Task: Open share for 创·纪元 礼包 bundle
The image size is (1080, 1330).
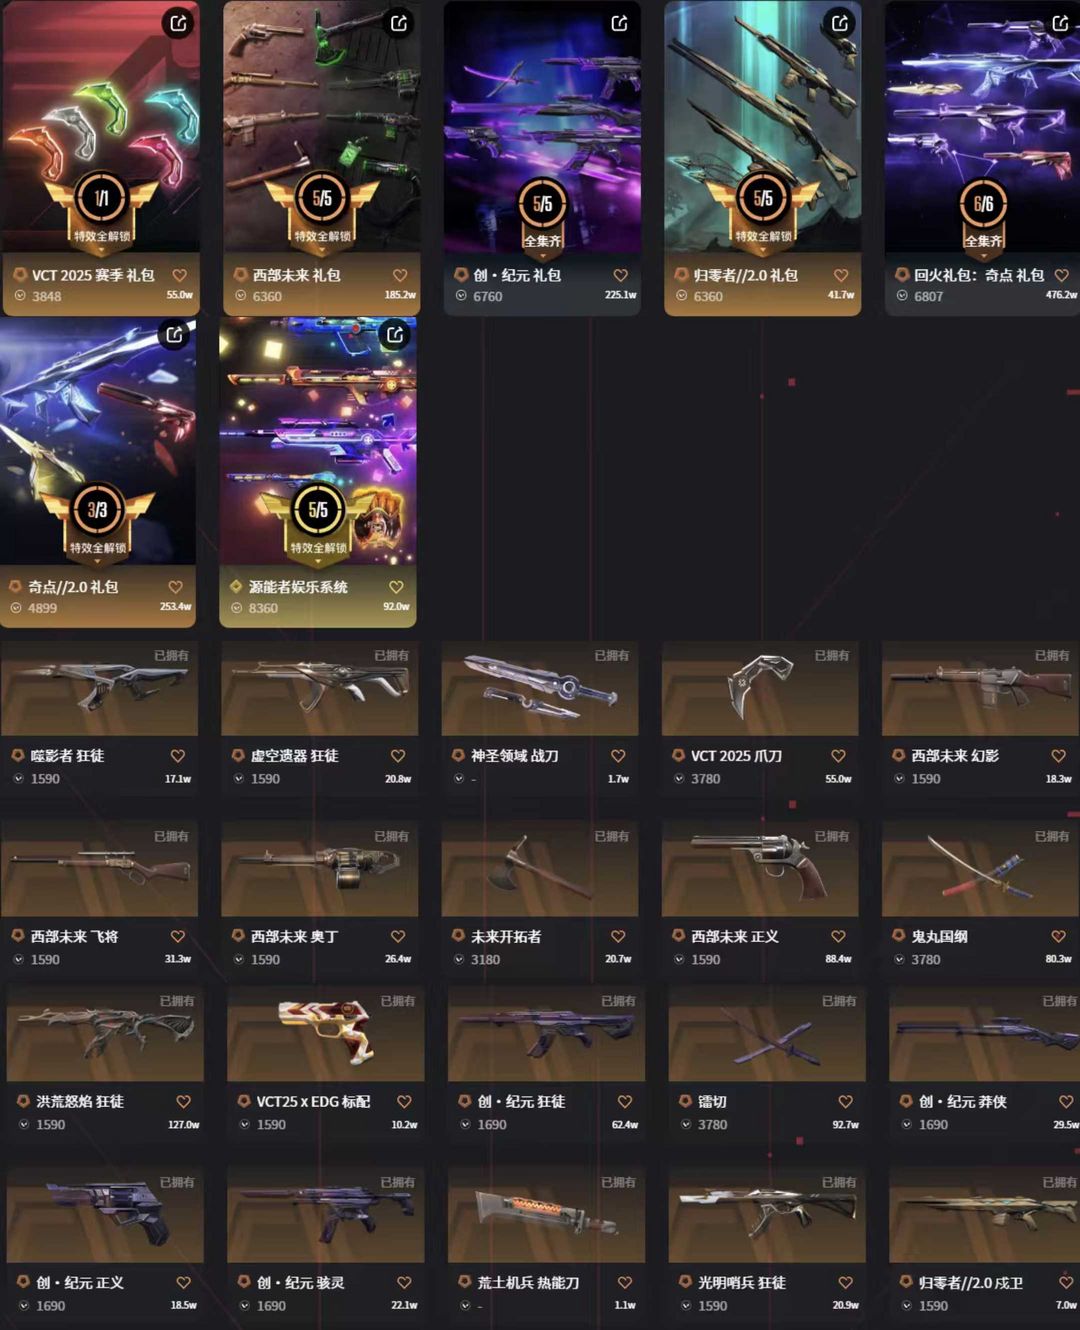Action: (619, 23)
